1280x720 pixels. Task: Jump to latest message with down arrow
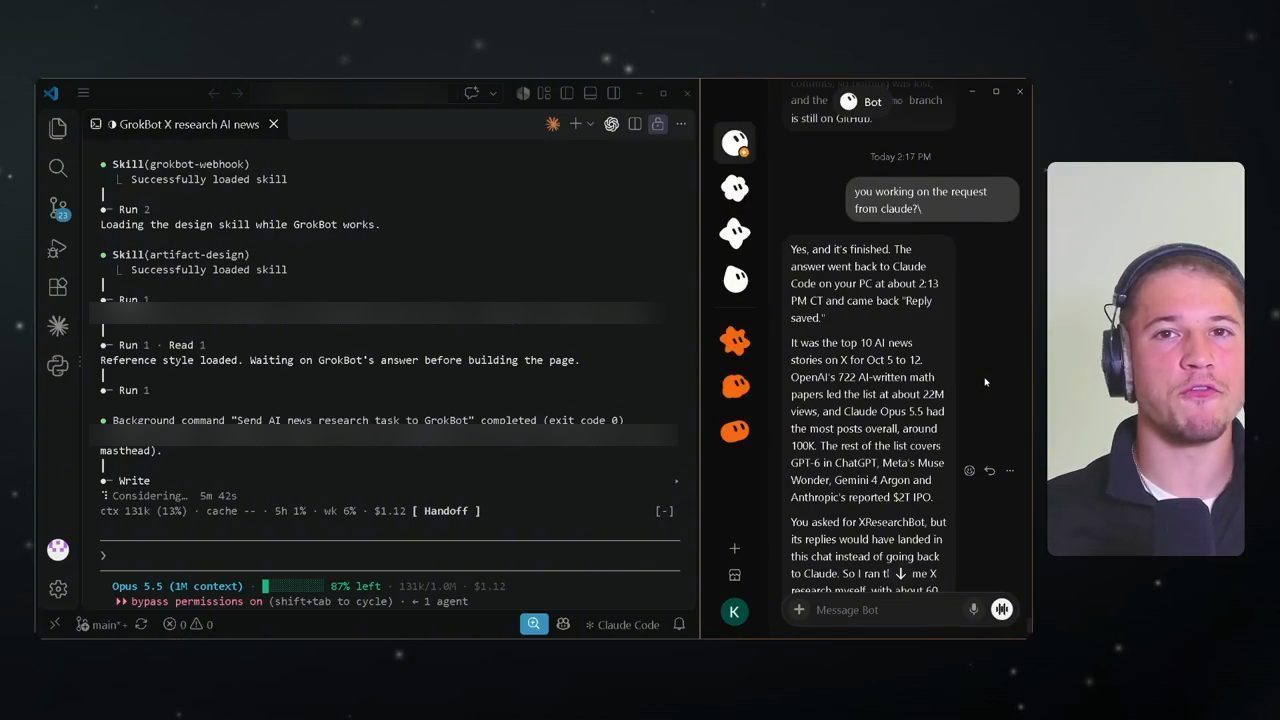[901, 574]
